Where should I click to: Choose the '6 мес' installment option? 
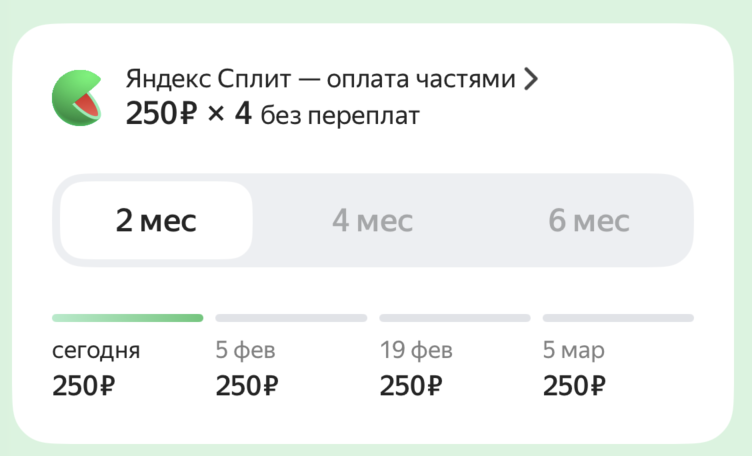pyautogui.click(x=588, y=221)
